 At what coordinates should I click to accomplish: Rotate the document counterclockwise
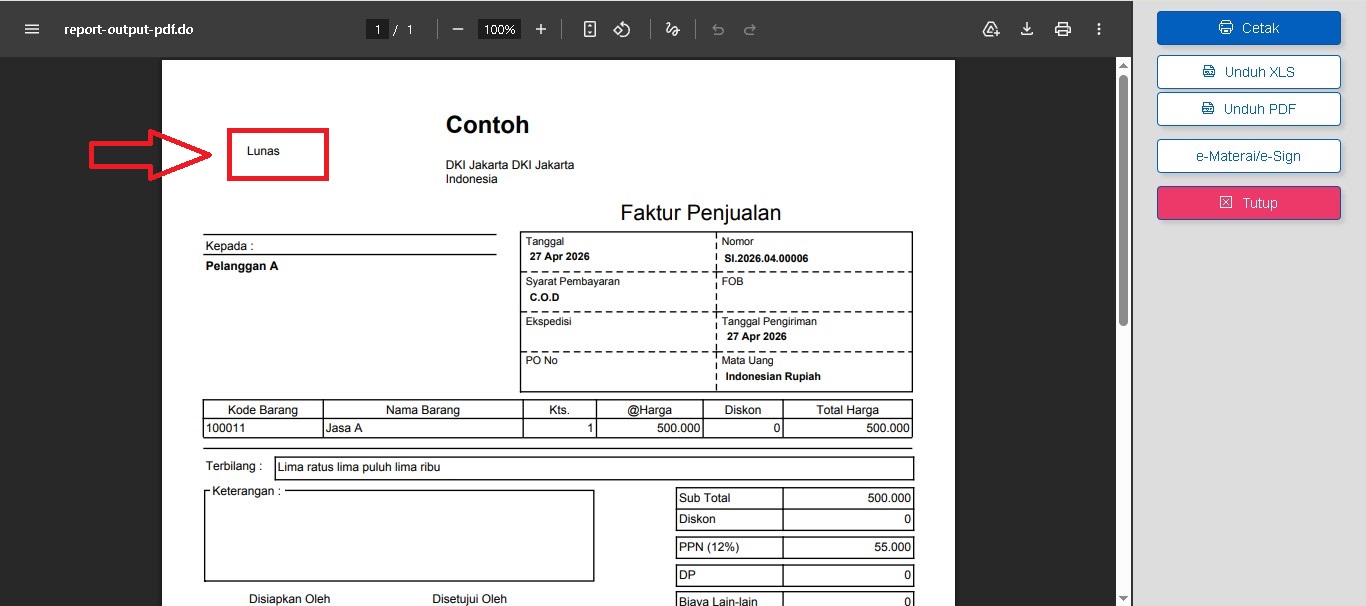622,29
